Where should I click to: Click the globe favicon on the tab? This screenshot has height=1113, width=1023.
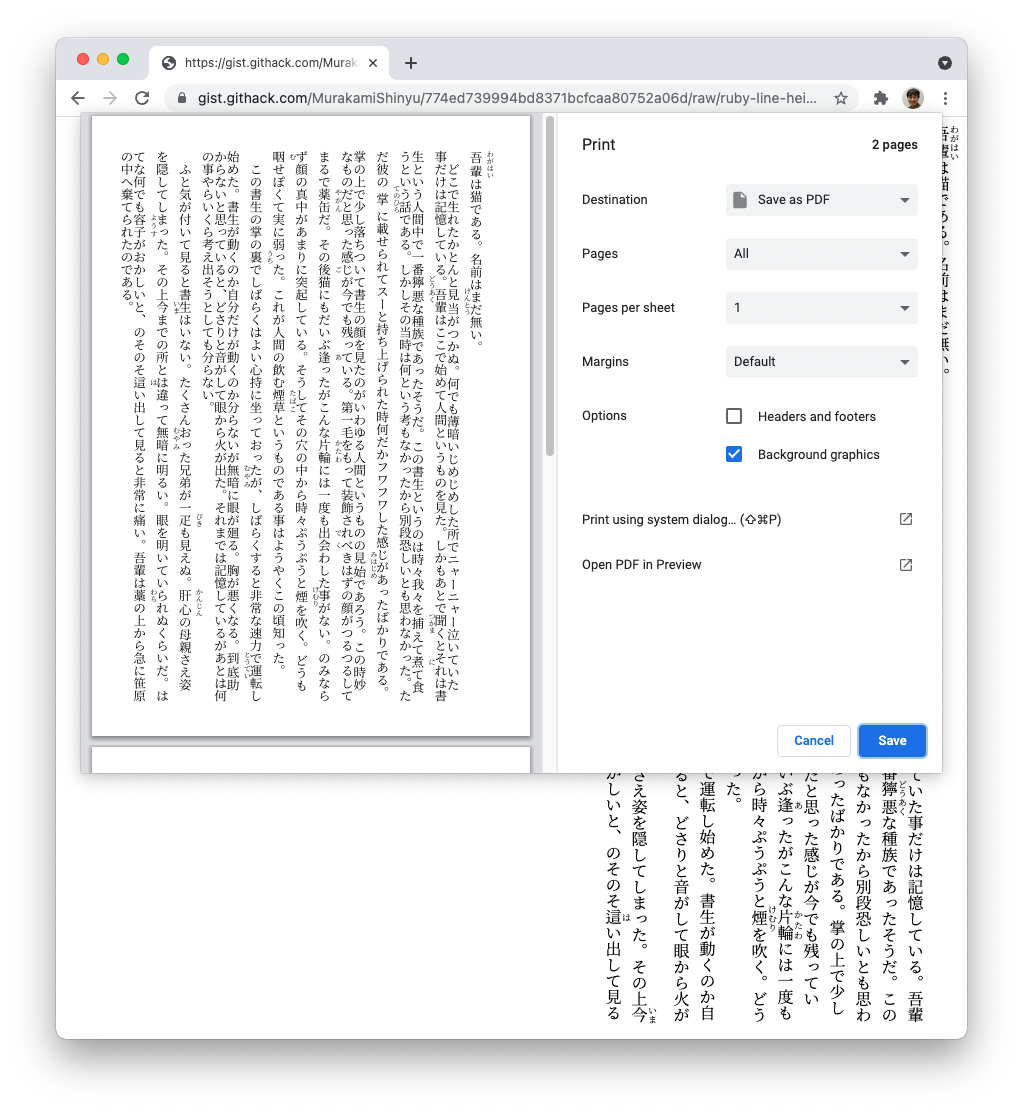(169, 63)
